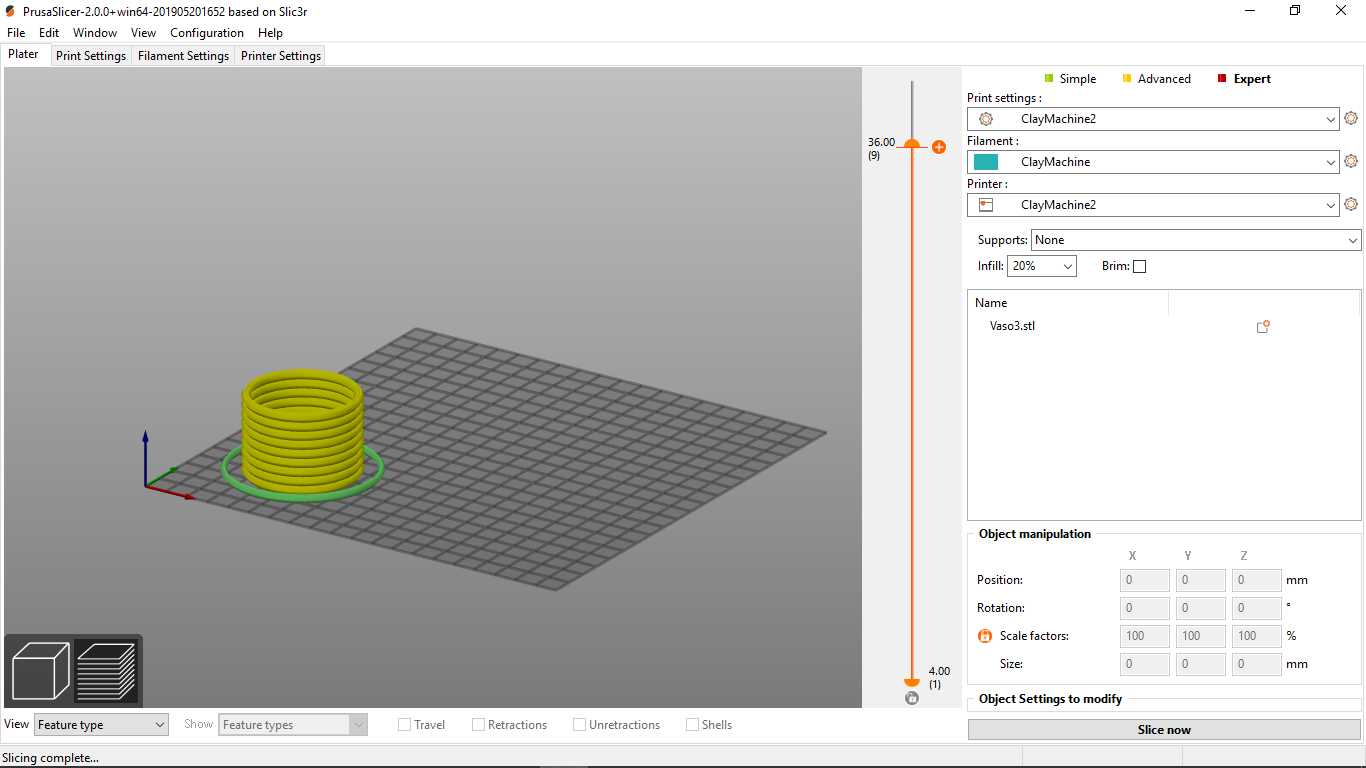Switch to the Plater tab
Screen dimensions: 1366x768
point(24,55)
